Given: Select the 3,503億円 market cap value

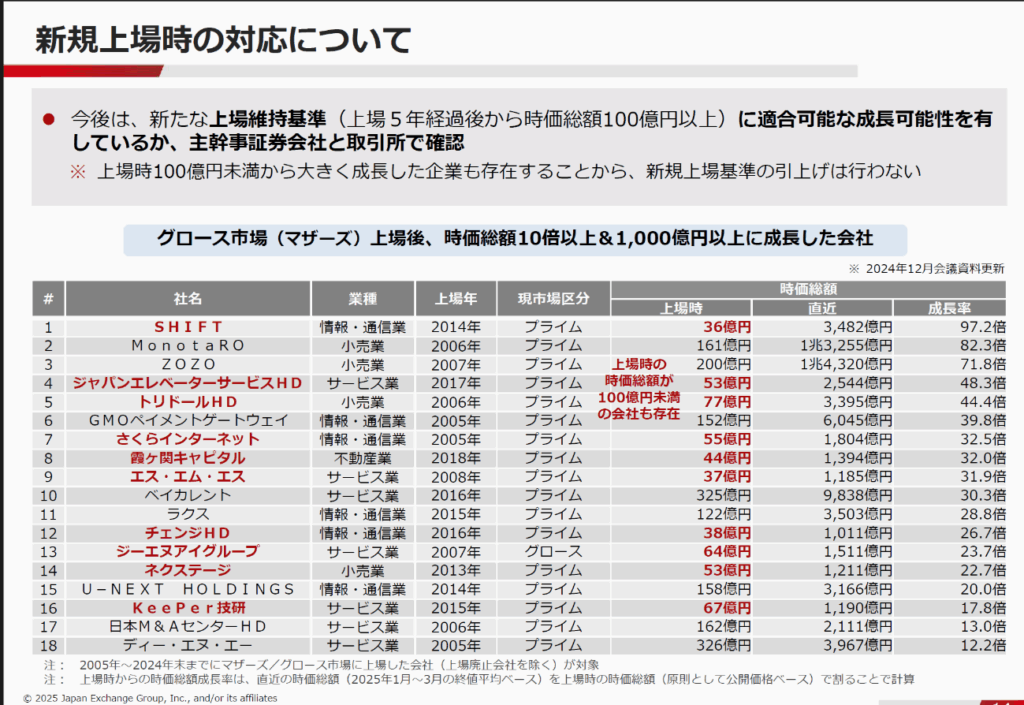Looking at the screenshot, I should click(x=857, y=514).
